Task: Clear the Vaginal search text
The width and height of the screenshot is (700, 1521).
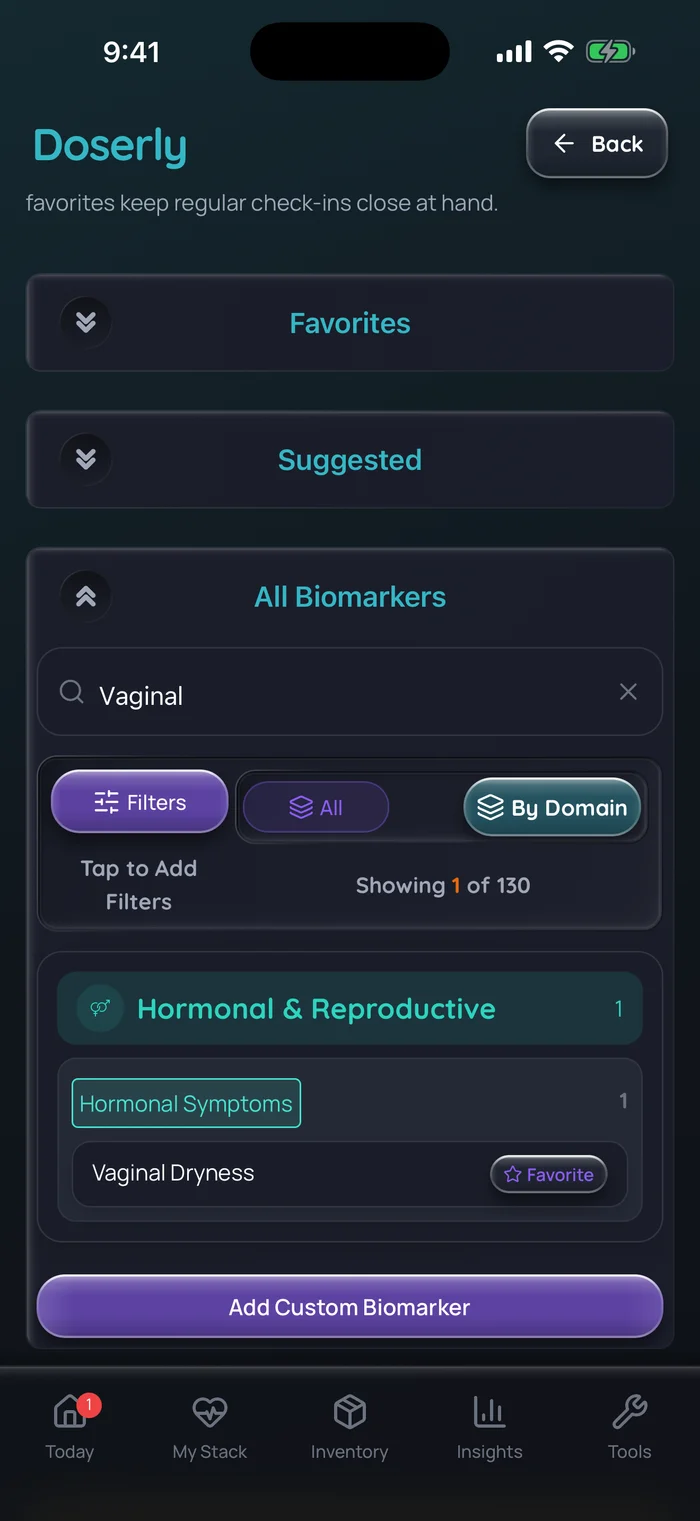Action: tap(628, 692)
